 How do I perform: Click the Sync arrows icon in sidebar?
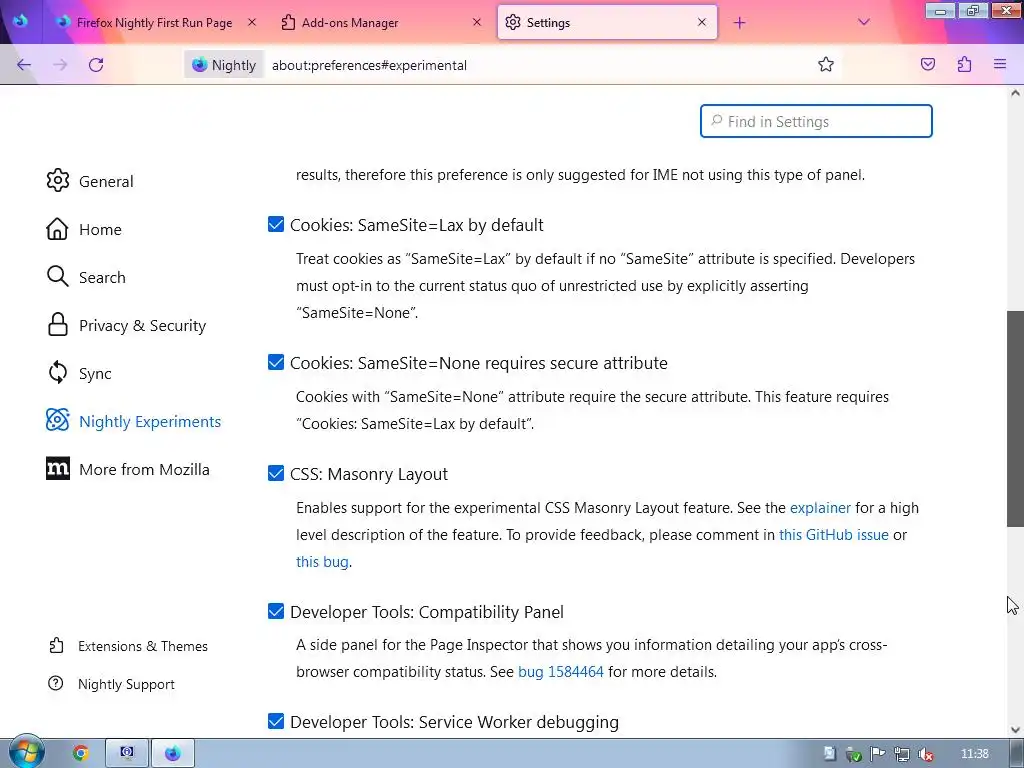tap(57, 373)
